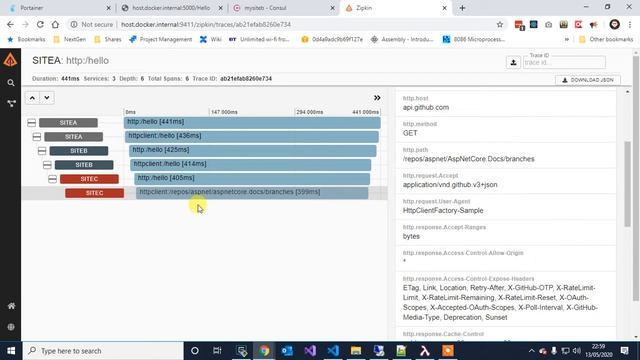Collapse the top SITEA http:/hello span

tap(31, 122)
